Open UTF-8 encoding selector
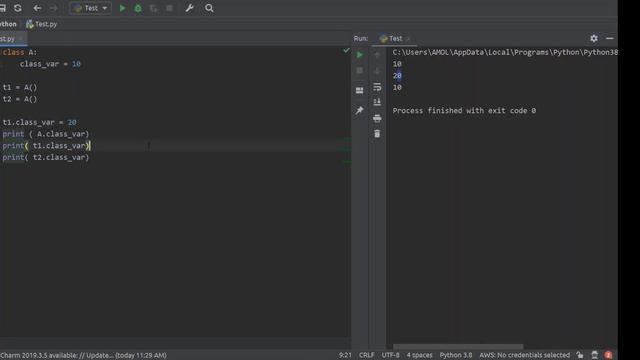640x360 pixels. point(391,355)
